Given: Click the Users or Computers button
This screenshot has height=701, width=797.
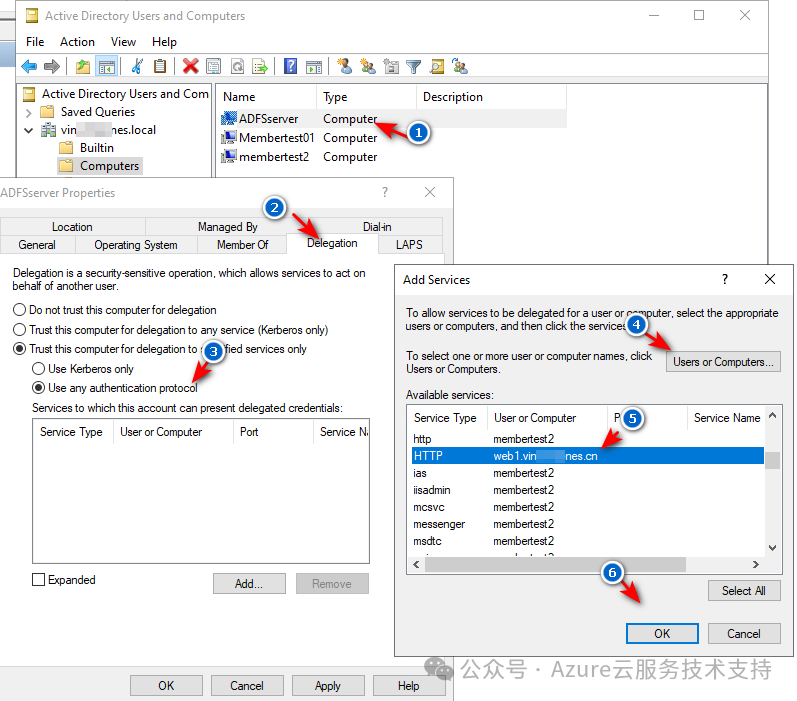Looking at the screenshot, I should [x=723, y=361].
